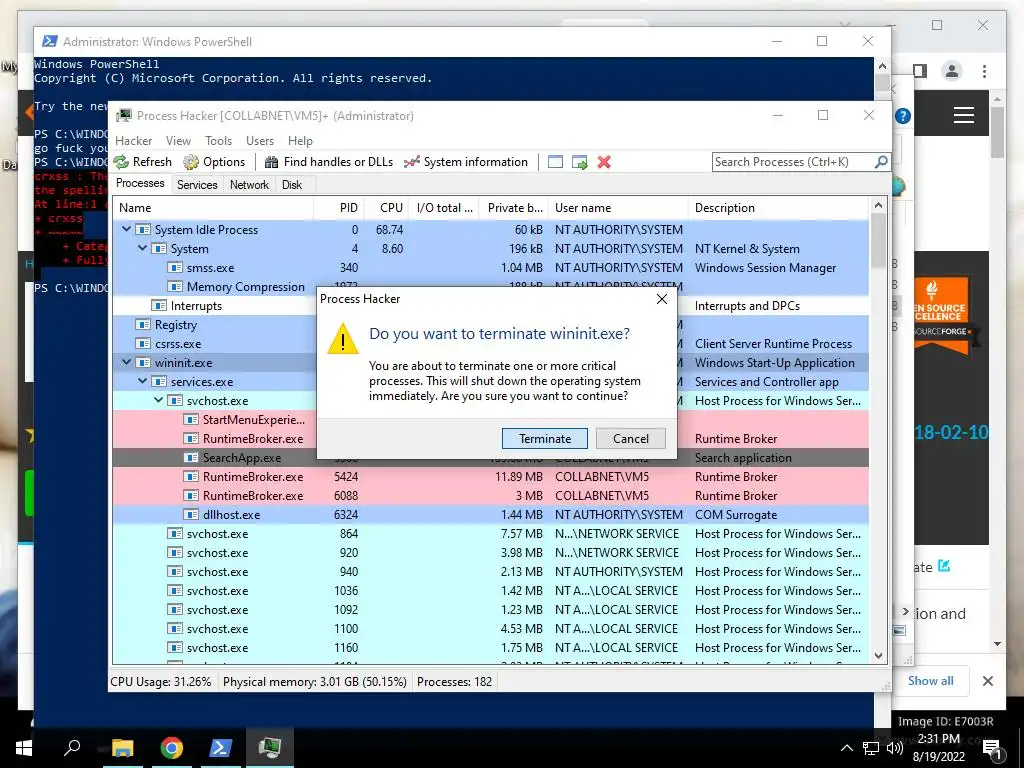This screenshot has height=768, width=1024.
Task: Click the volume speaker tray icon
Action: [x=895, y=748]
